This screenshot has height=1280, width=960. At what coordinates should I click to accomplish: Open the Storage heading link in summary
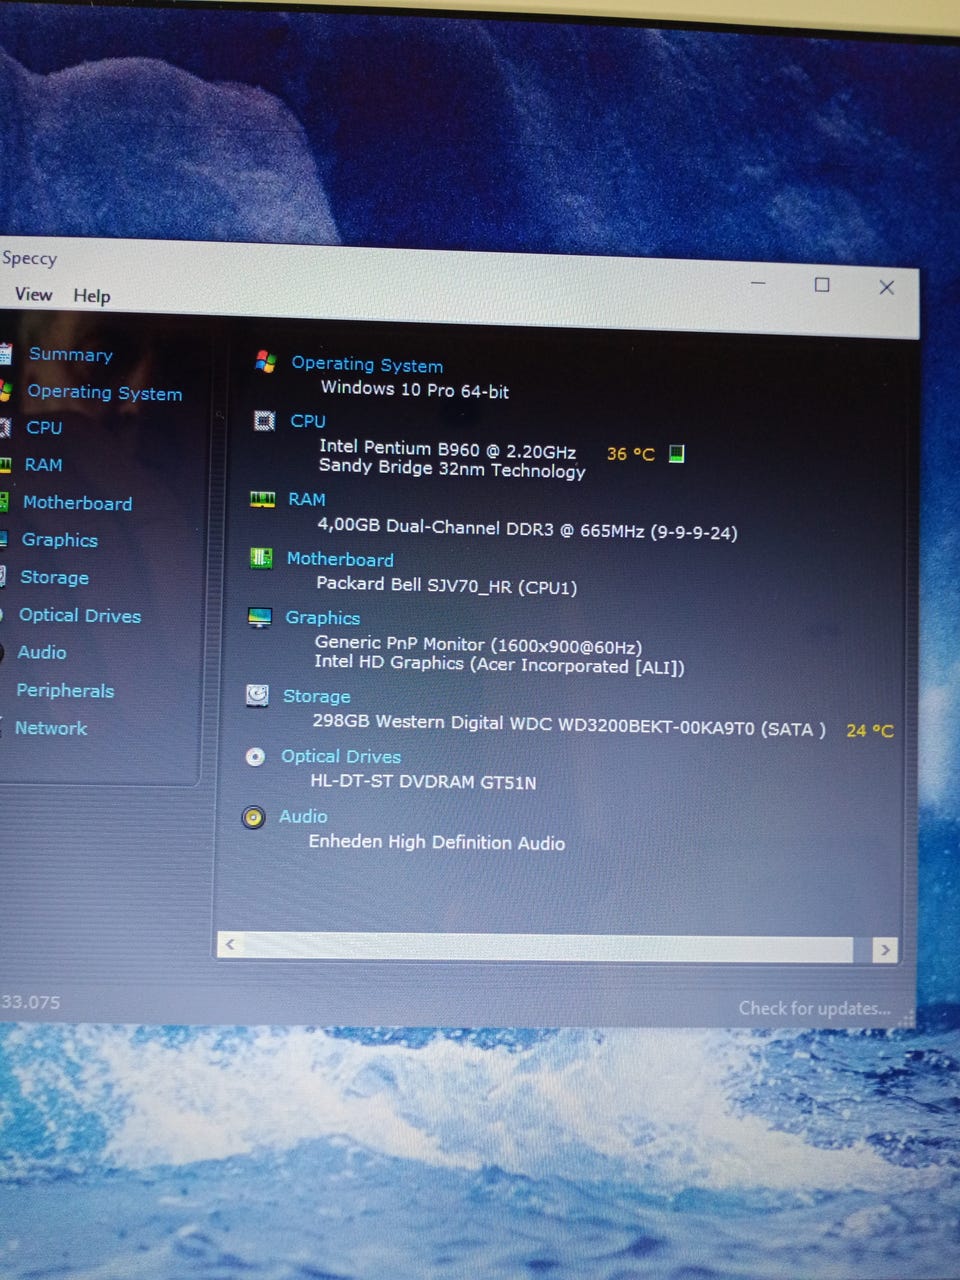(317, 696)
